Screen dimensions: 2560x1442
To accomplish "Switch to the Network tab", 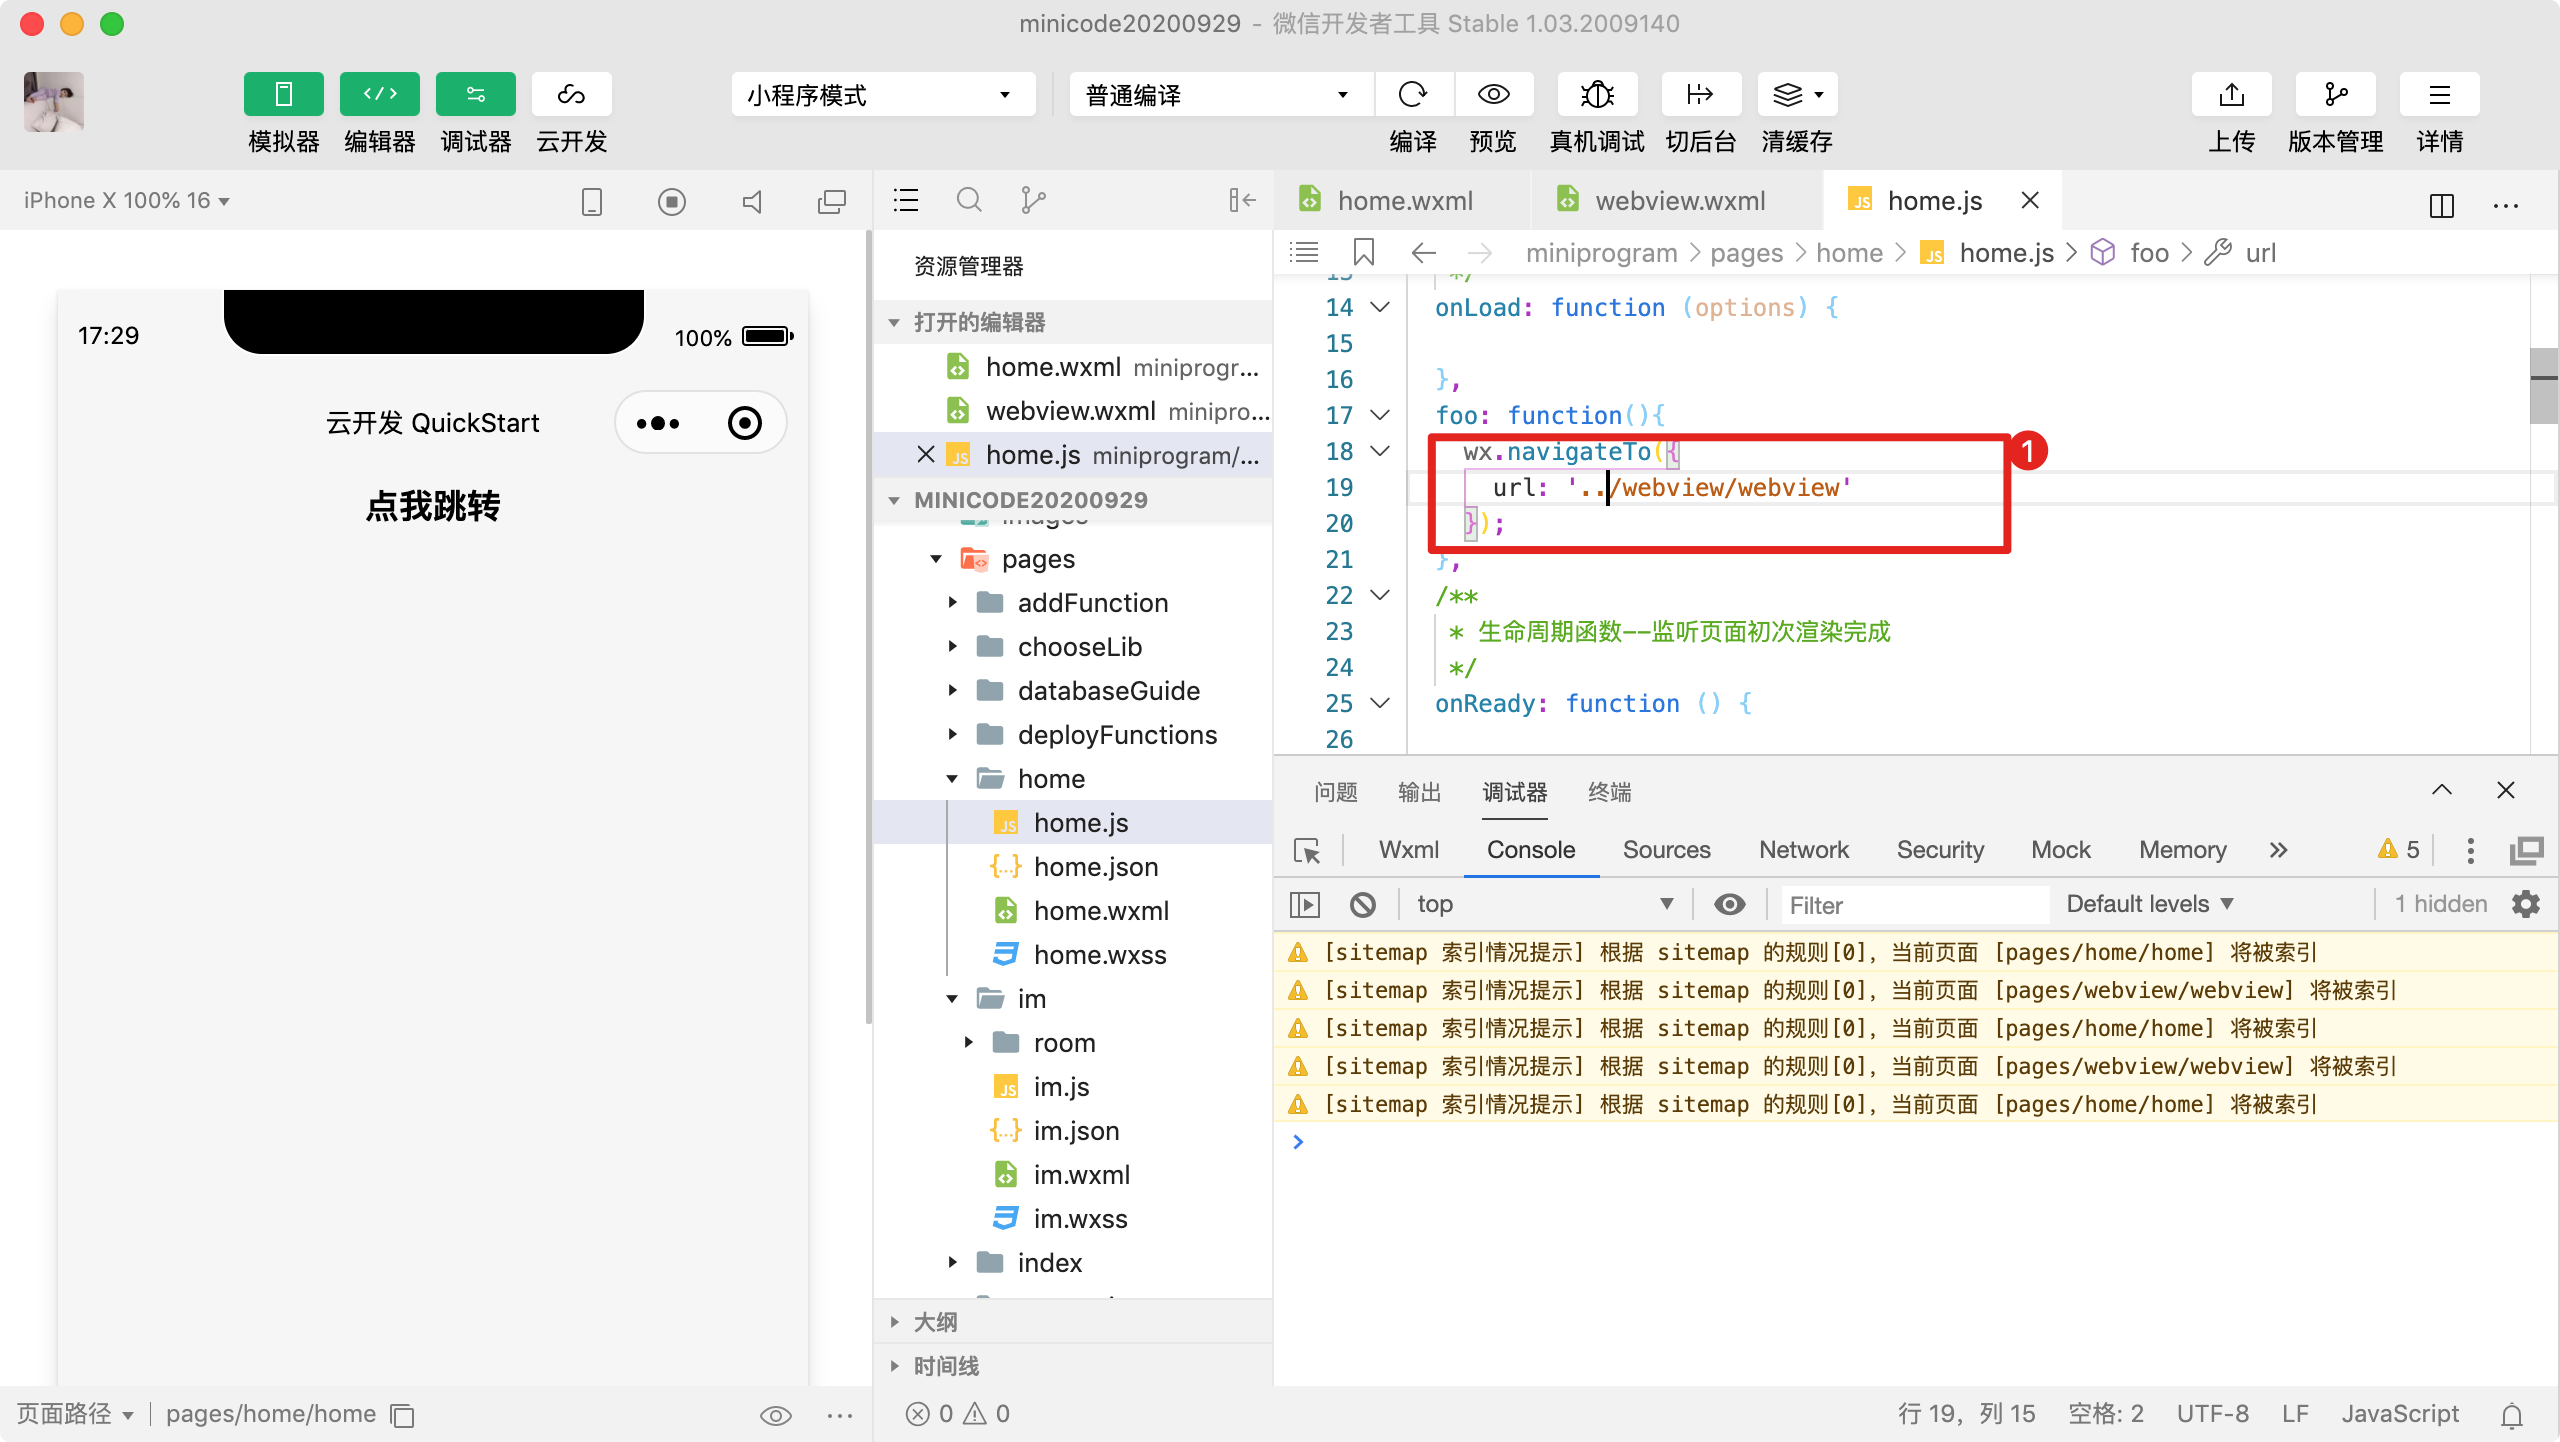I will coord(1803,850).
